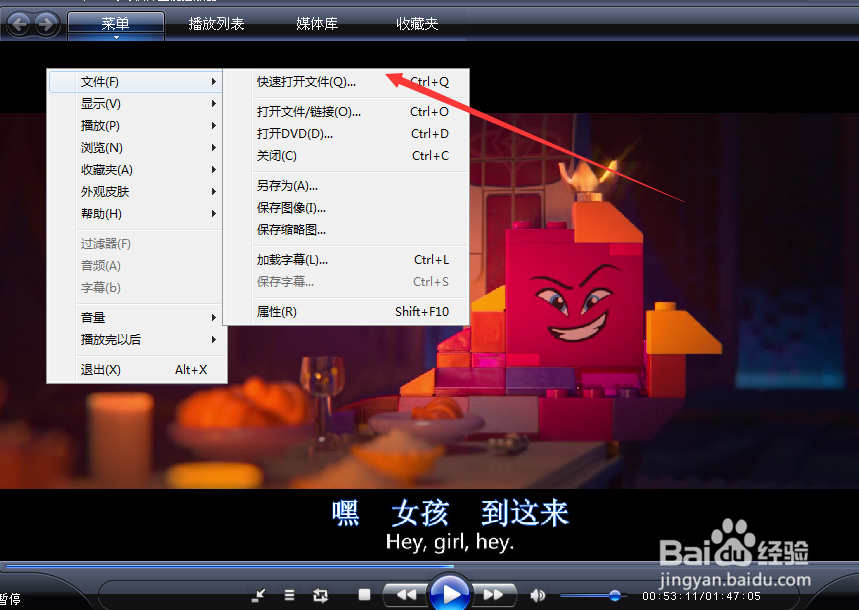Image resolution: width=859 pixels, height=610 pixels.
Task: Open 属性(R) properties
Action: pyautogui.click(x=347, y=312)
